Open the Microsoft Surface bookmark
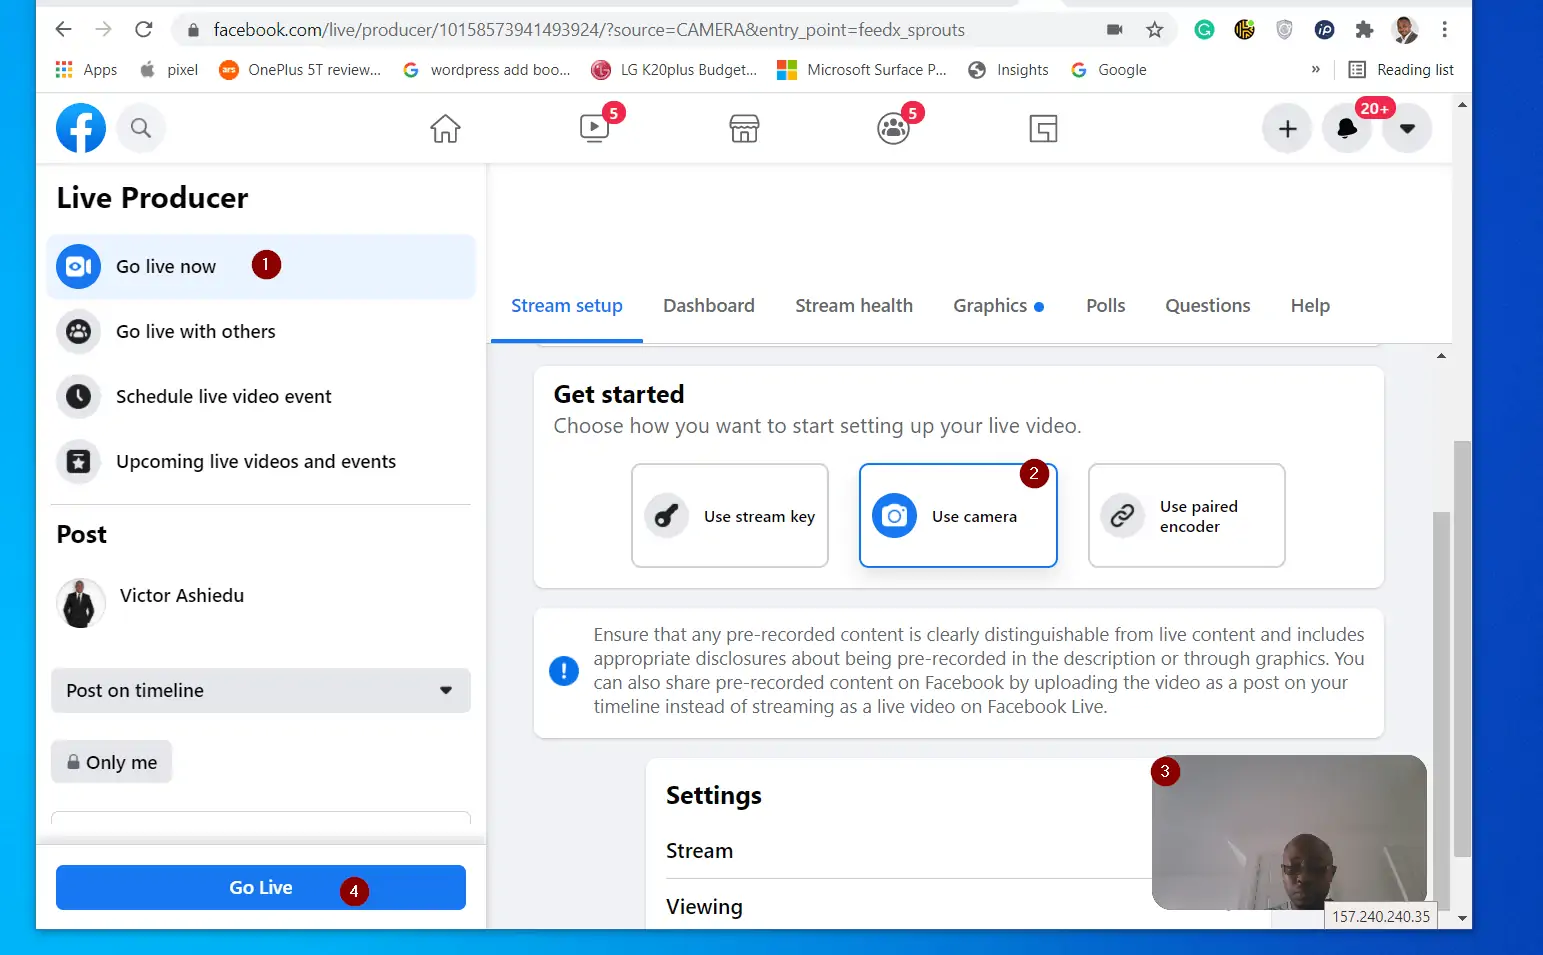The image size is (1543, 955). pos(862,70)
